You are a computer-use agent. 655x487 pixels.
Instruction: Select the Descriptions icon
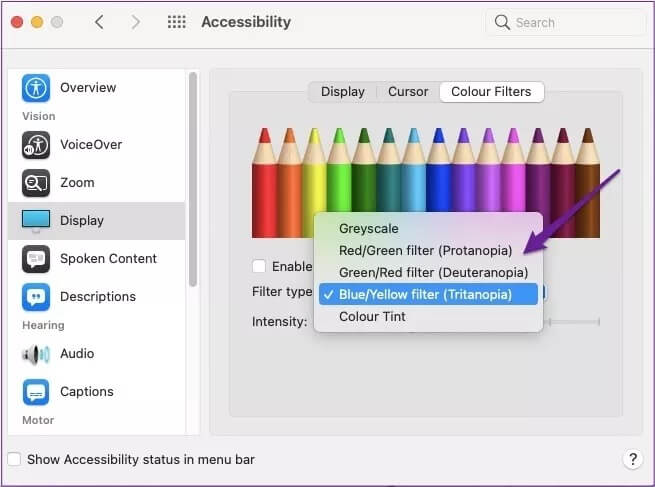36,297
